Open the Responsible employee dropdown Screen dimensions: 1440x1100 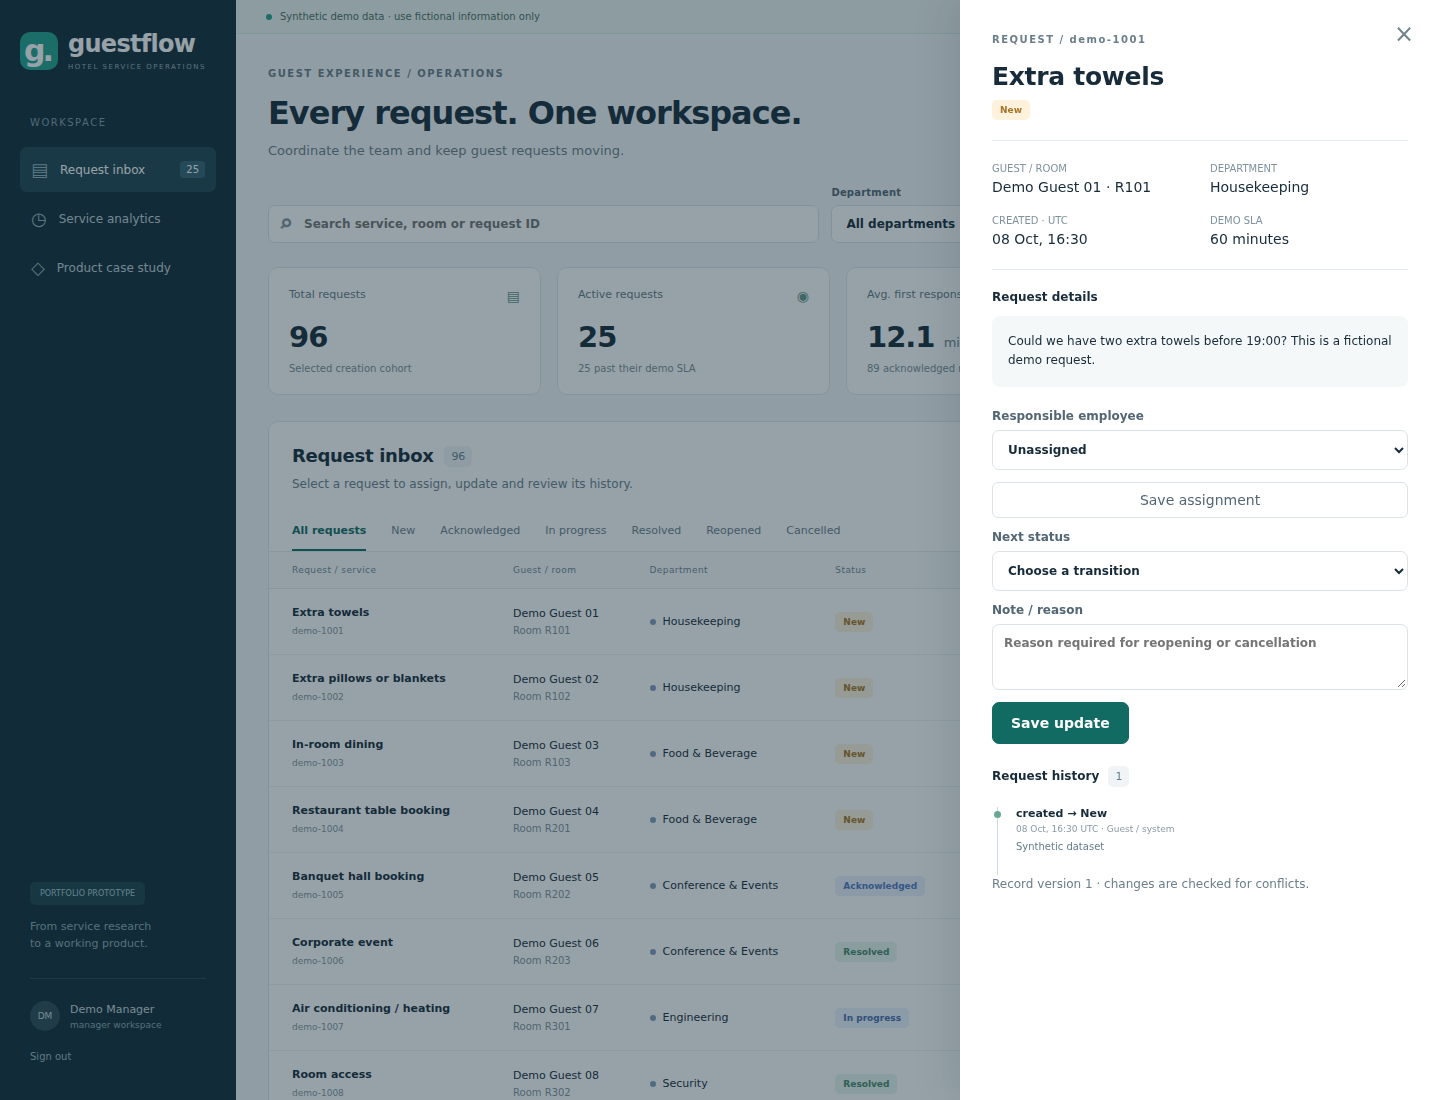[x=1200, y=450]
